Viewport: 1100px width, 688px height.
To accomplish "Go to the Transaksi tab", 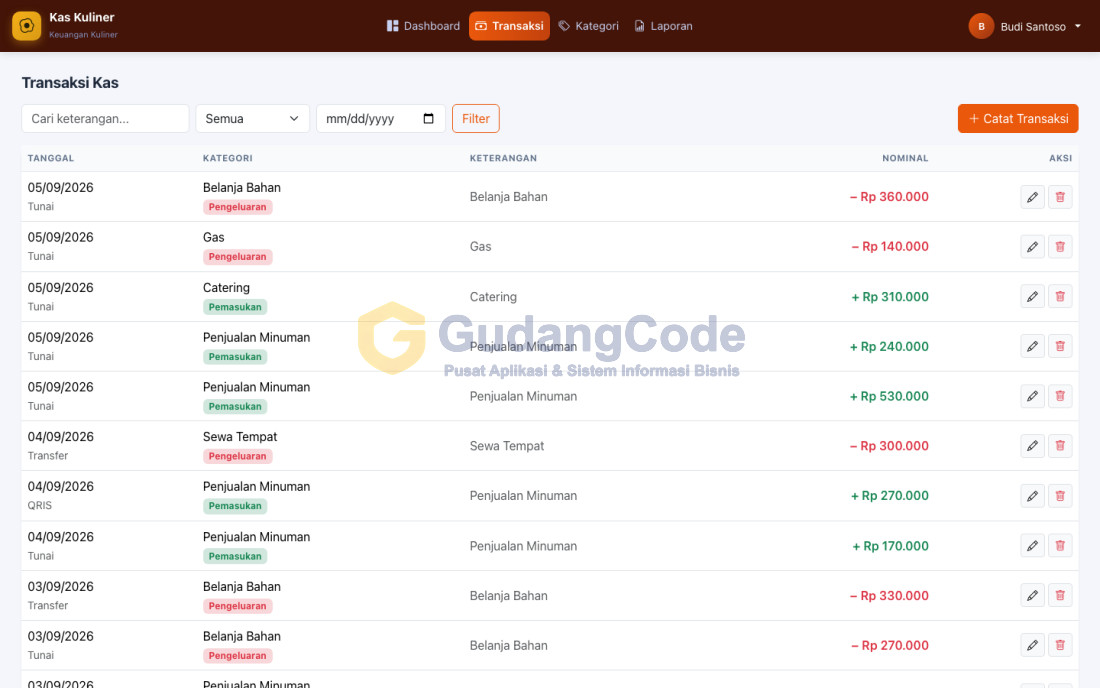I will coord(509,26).
